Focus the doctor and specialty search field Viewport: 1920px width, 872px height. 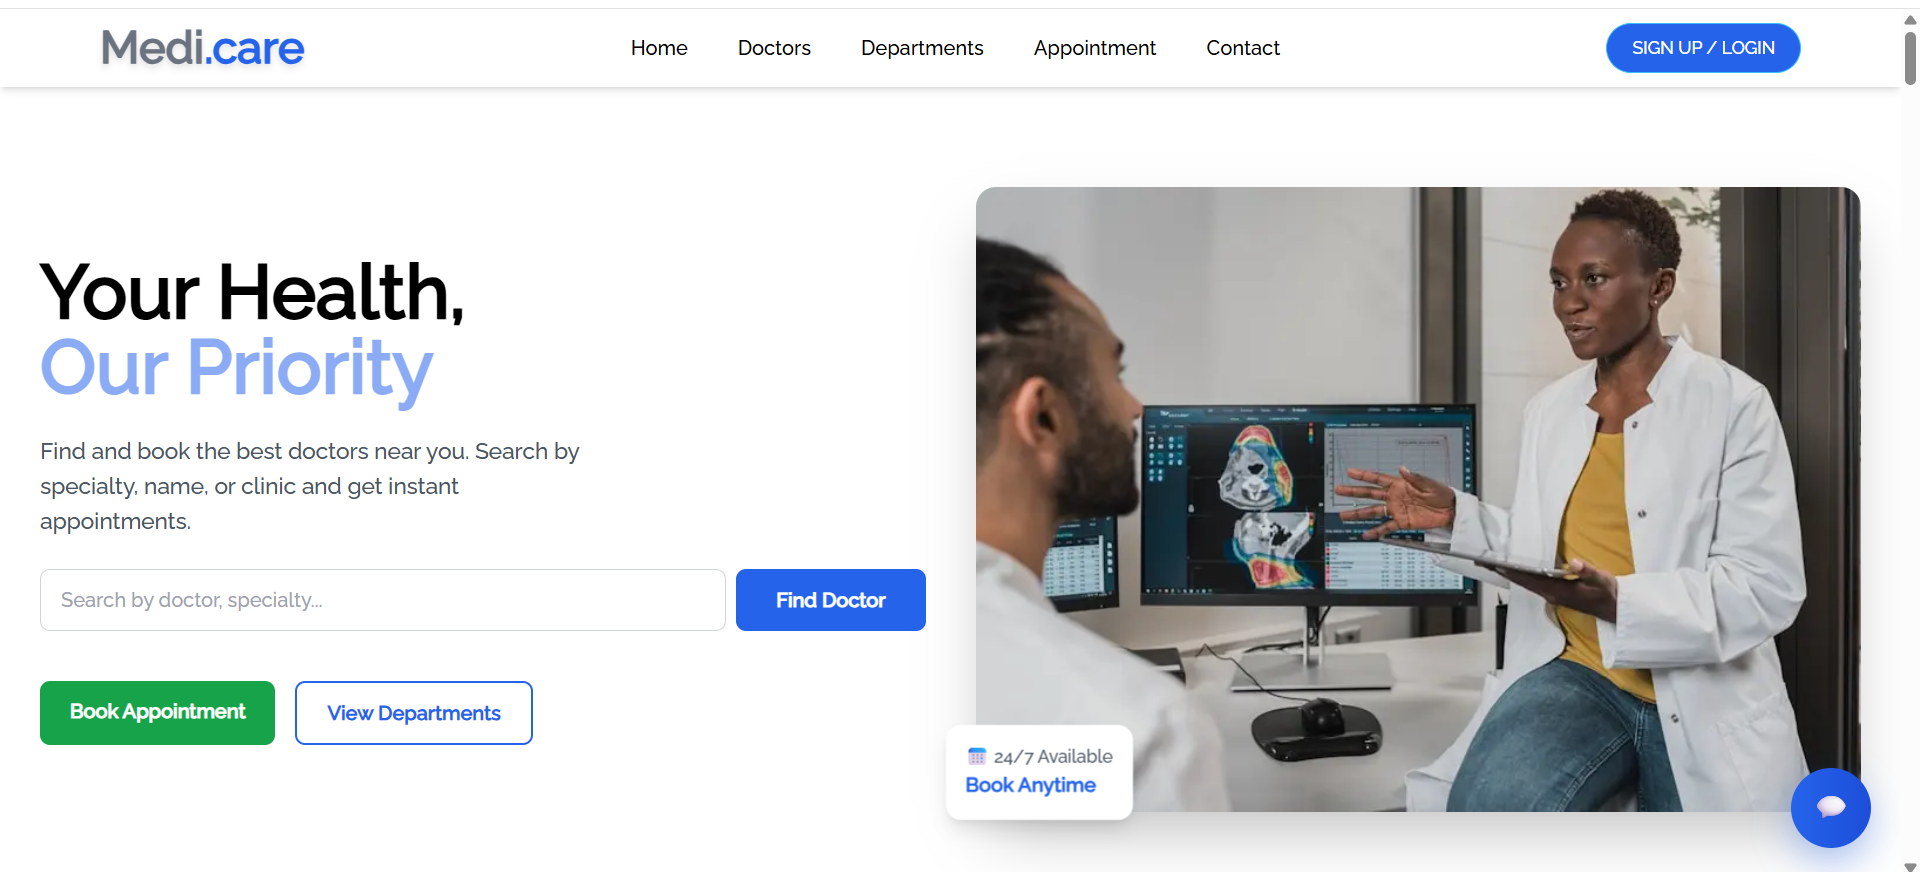(x=383, y=600)
